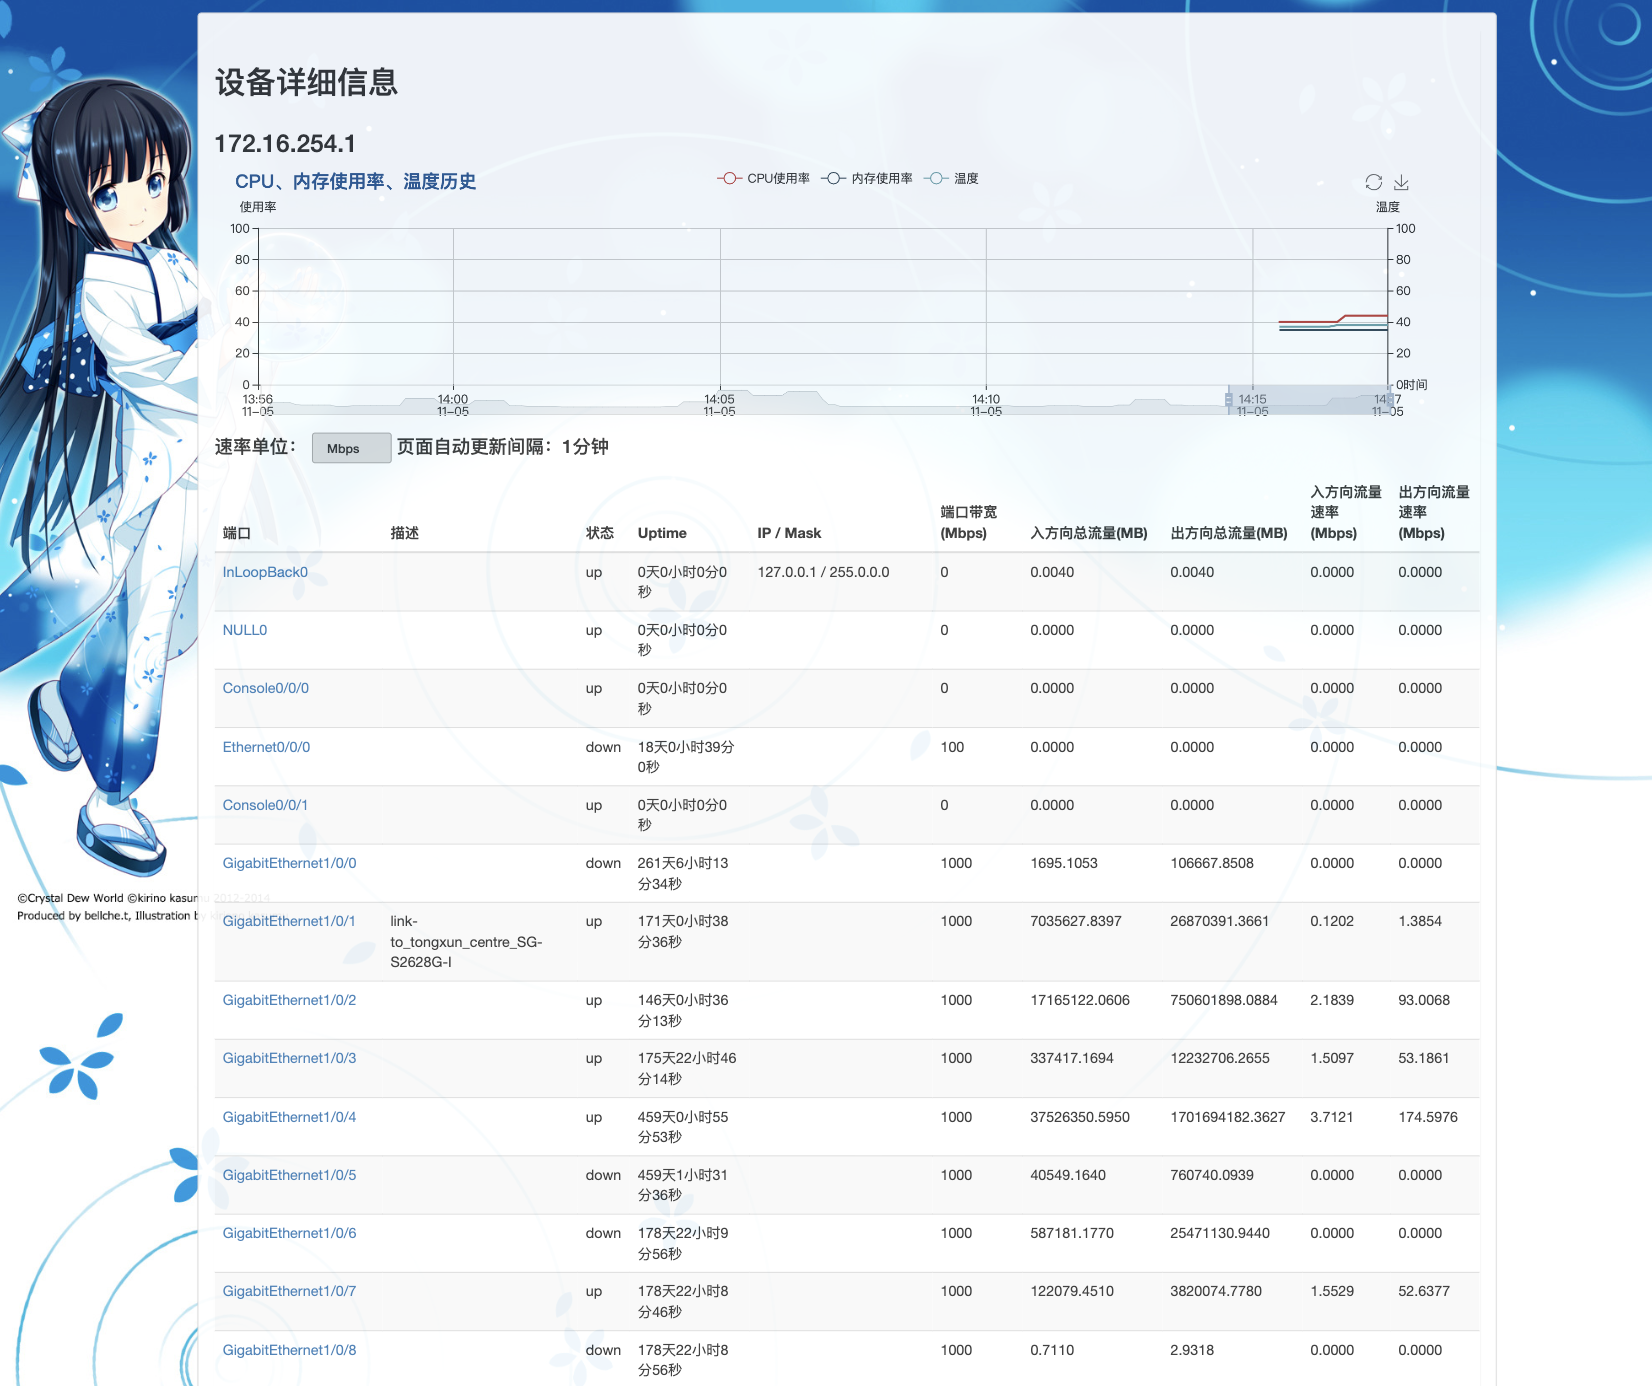Click the 入方向流量速率(Mbps) column header
Image resolution: width=1652 pixels, height=1386 pixels.
coord(1346,512)
